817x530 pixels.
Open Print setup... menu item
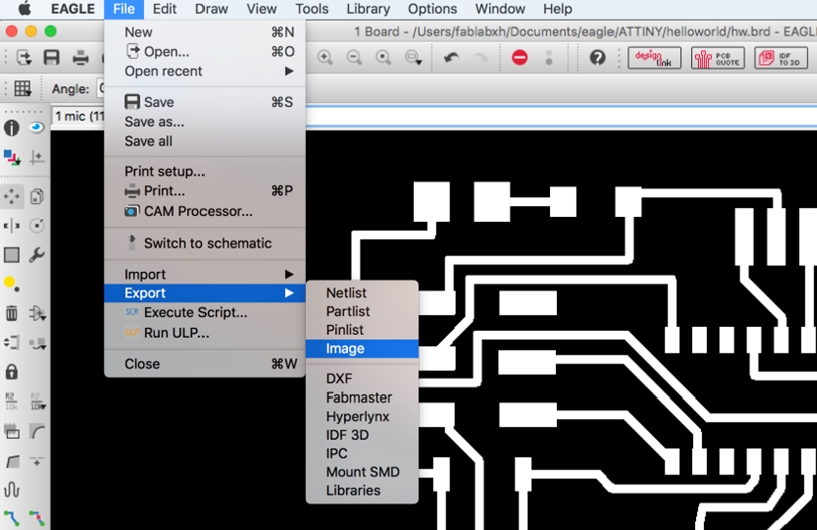205,171
